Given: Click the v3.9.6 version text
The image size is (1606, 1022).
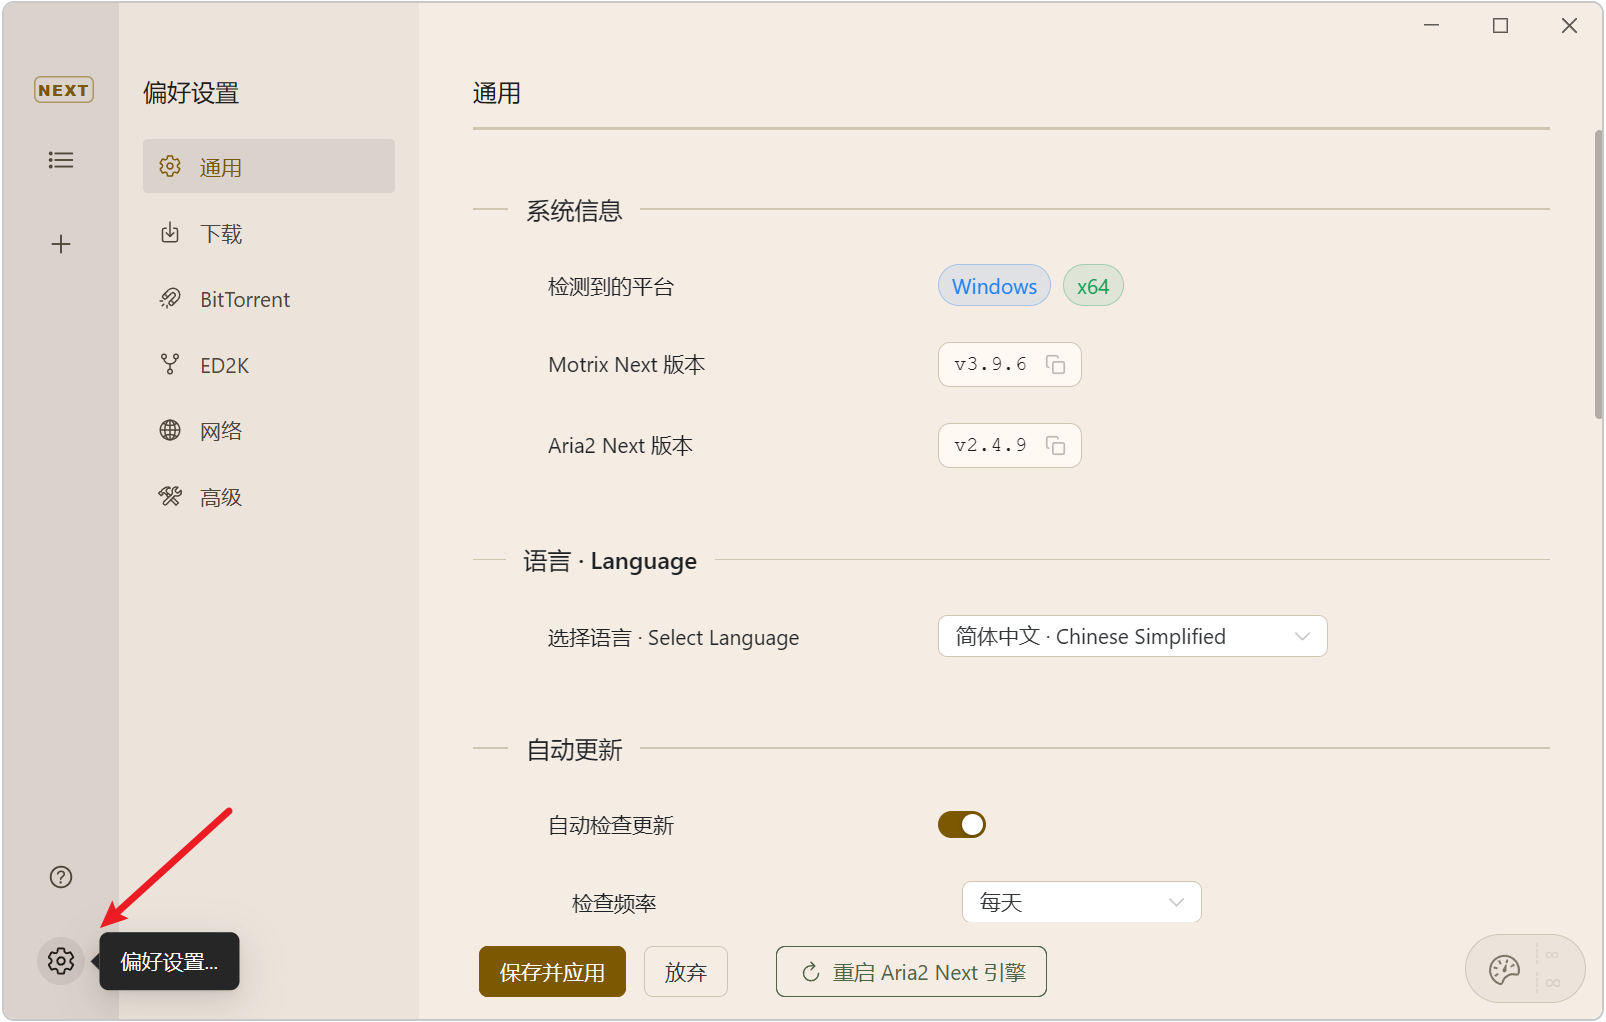Looking at the screenshot, I should tap(990, 364).
